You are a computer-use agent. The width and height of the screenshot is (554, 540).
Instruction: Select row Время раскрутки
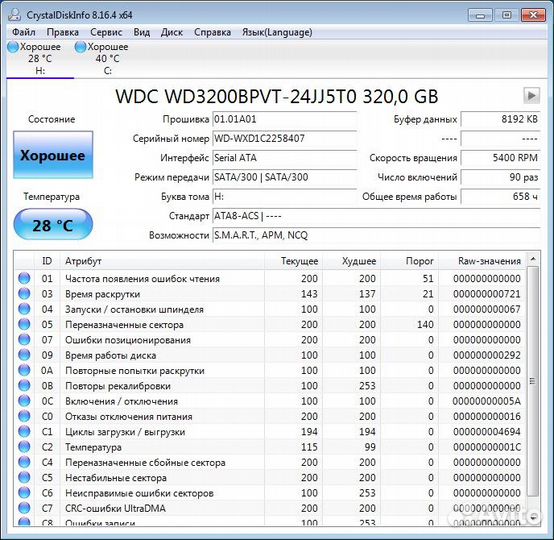(270, 294)
